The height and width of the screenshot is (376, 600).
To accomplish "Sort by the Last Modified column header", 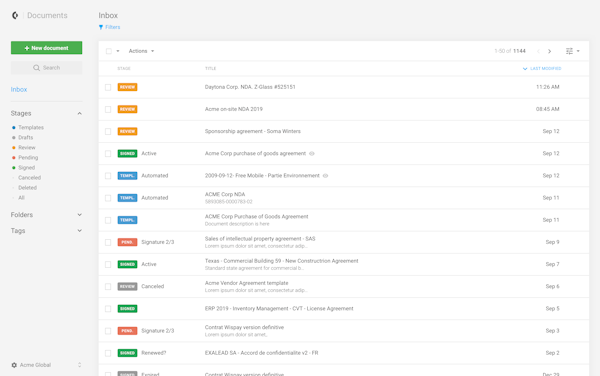I will pos(545,69).
